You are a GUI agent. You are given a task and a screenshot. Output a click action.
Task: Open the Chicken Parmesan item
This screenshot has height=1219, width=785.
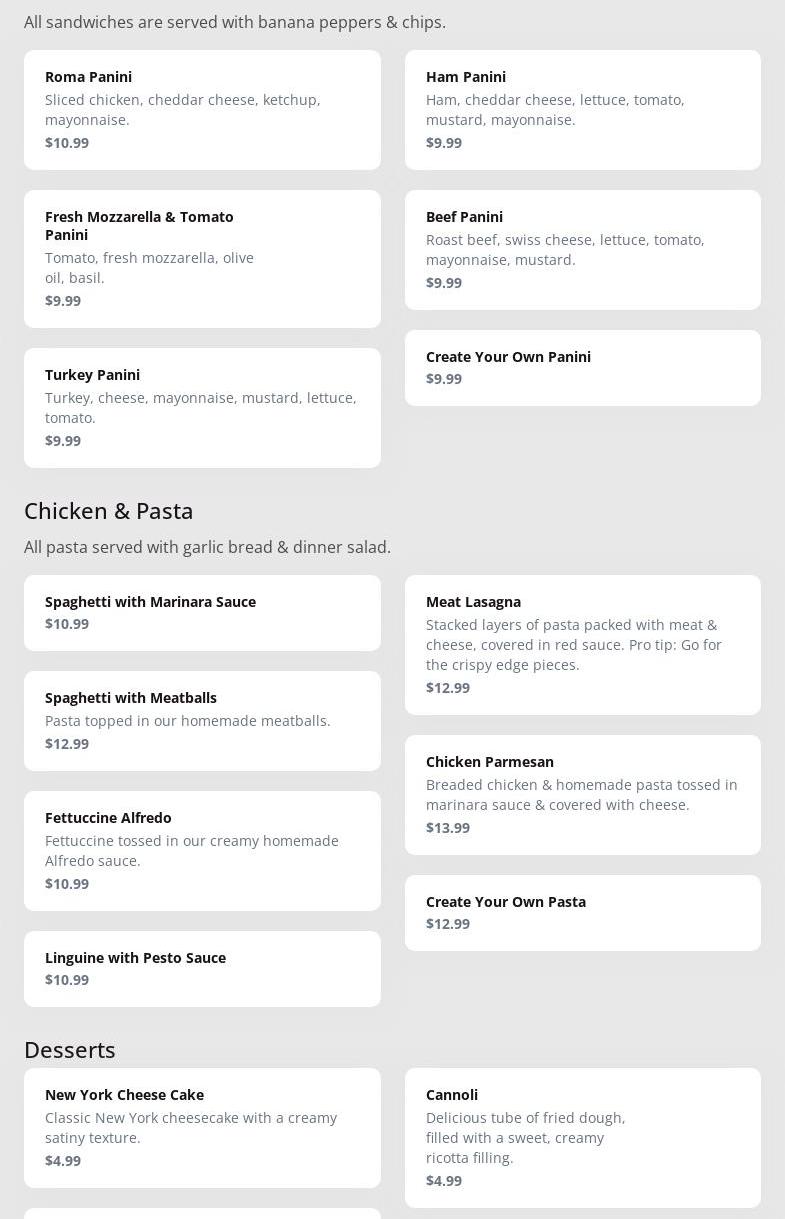[x=582, y=794]
